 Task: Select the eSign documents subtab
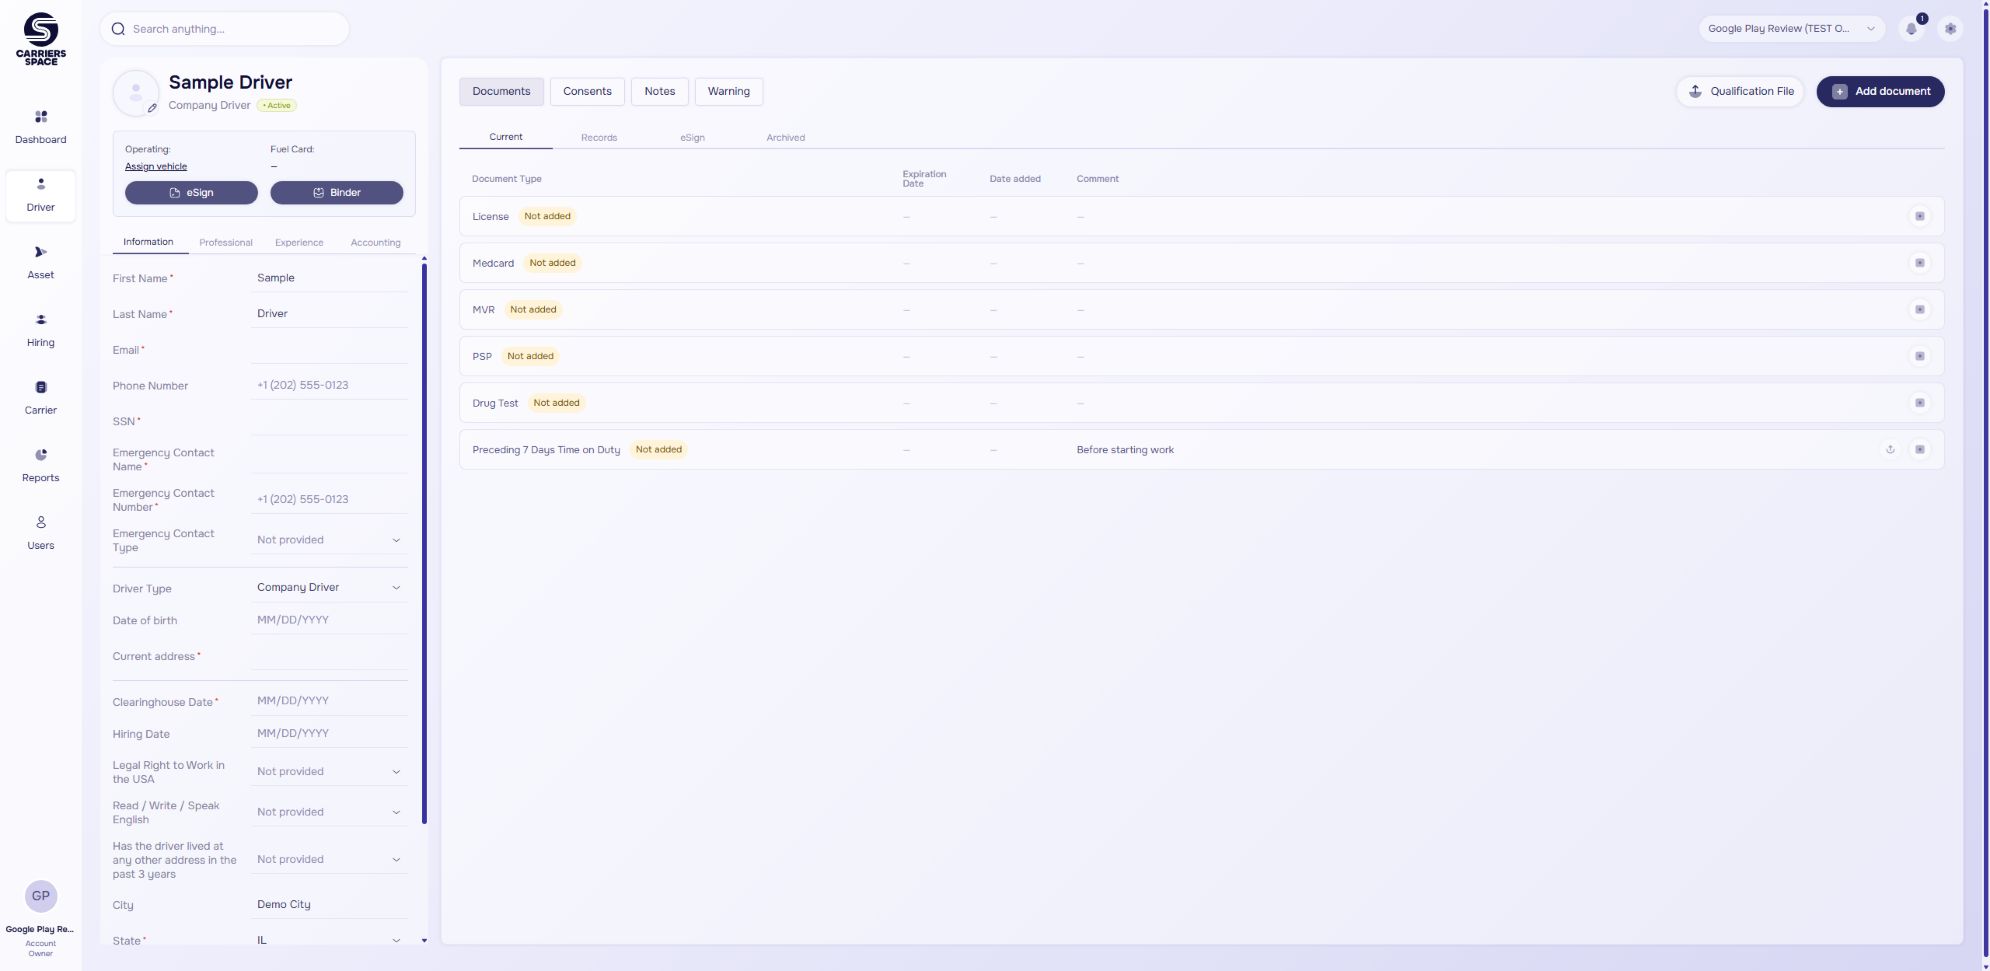pos(692,138)
